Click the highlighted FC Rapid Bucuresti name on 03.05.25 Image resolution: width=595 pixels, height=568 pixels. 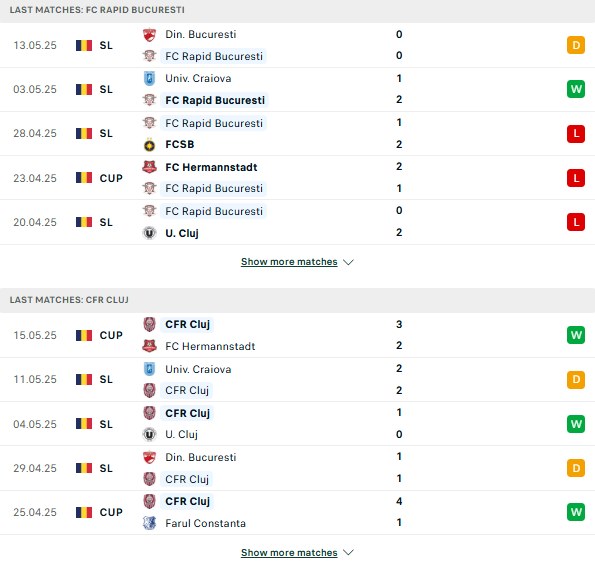click(215, 101)
